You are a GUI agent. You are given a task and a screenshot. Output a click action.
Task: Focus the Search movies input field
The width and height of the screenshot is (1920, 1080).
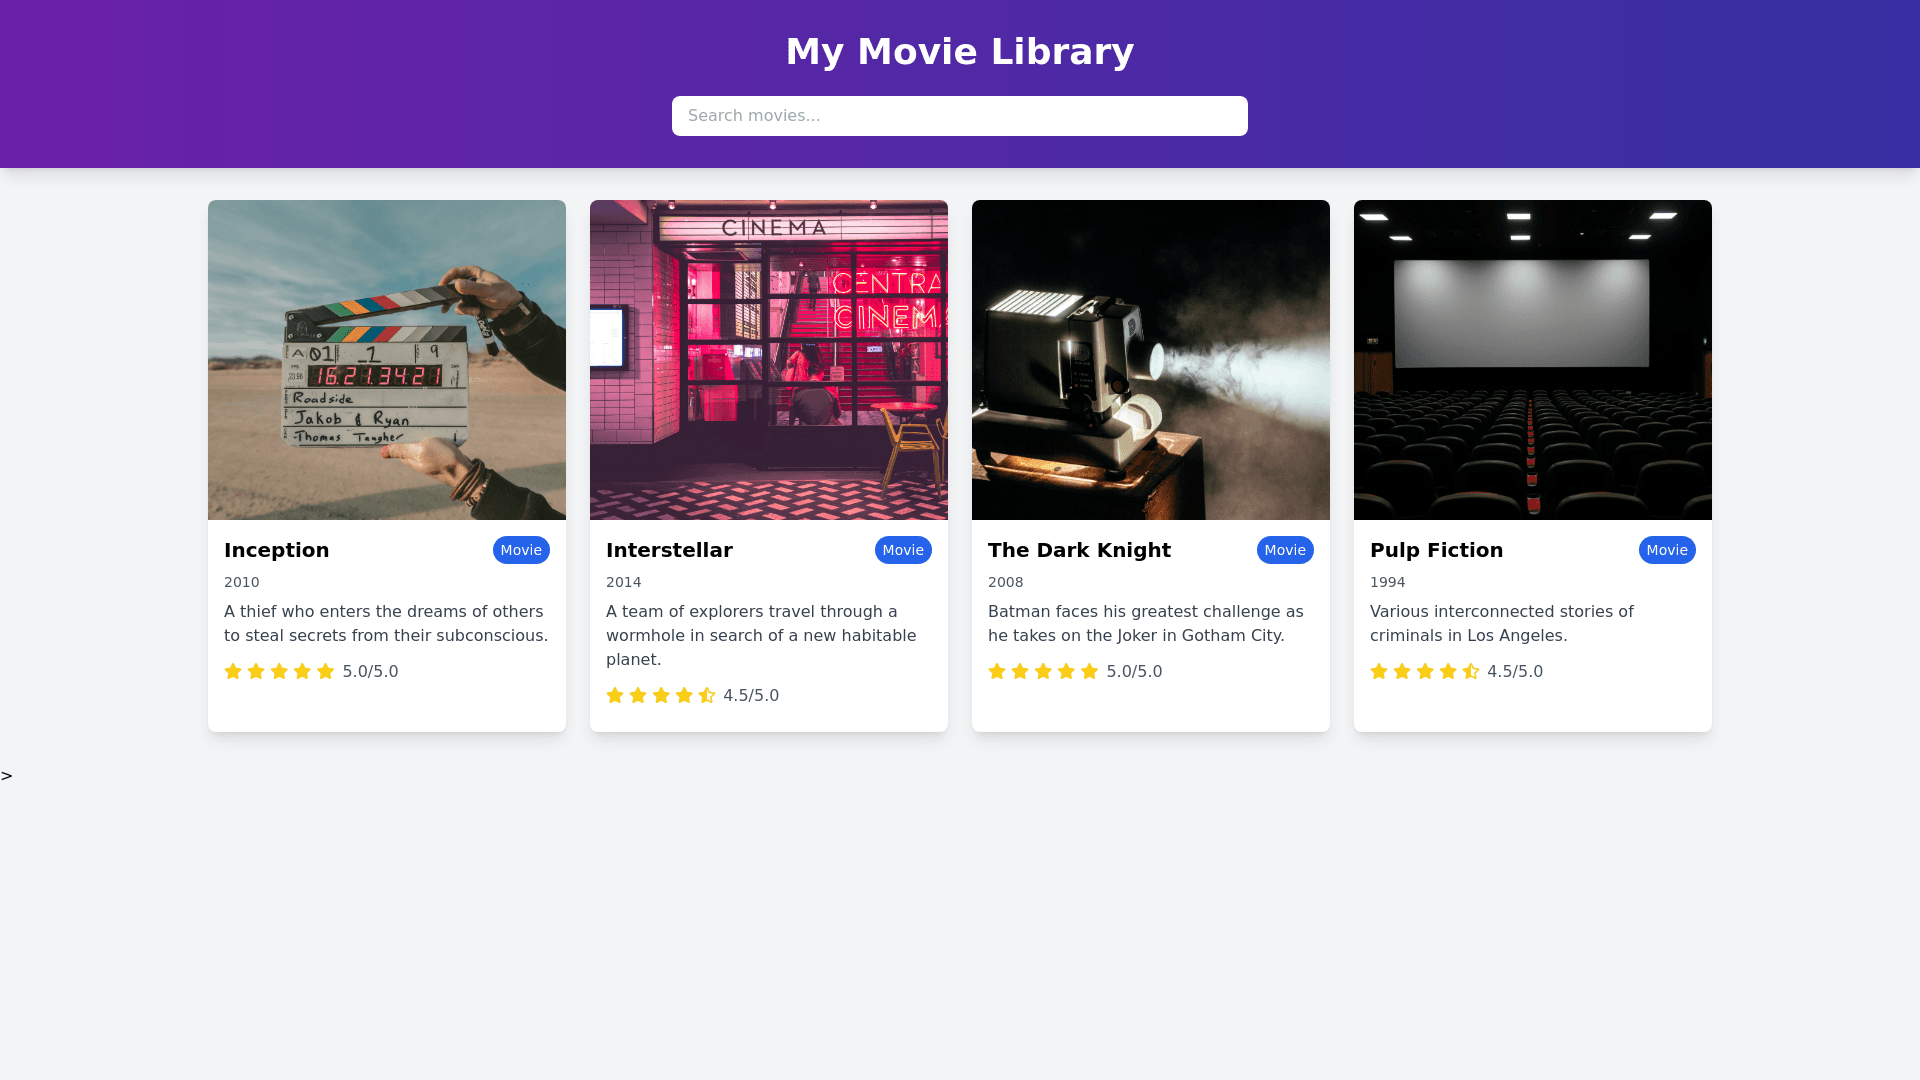(x=960, y=116)
